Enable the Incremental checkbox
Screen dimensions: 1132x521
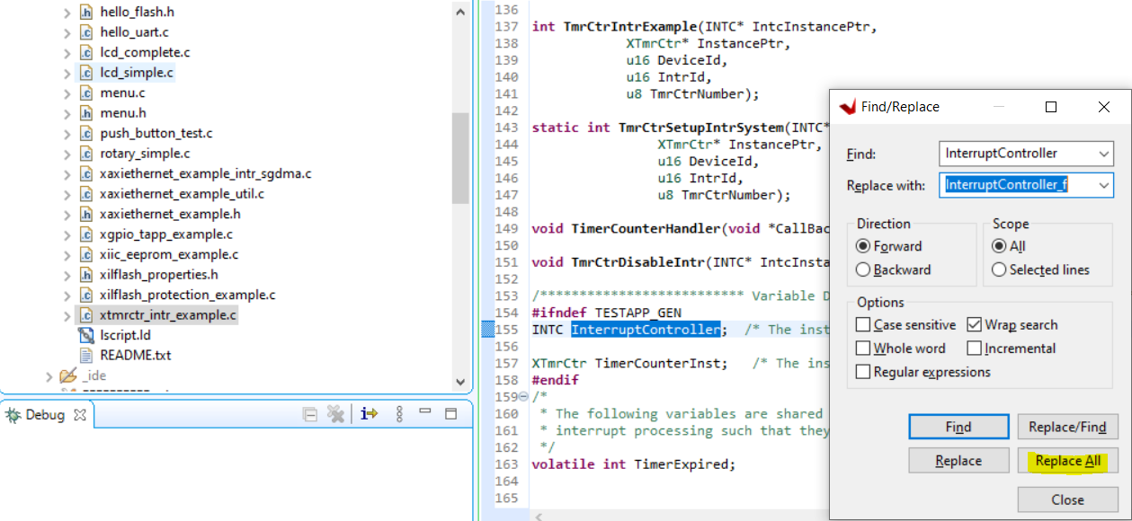click(x=974, y=349)
